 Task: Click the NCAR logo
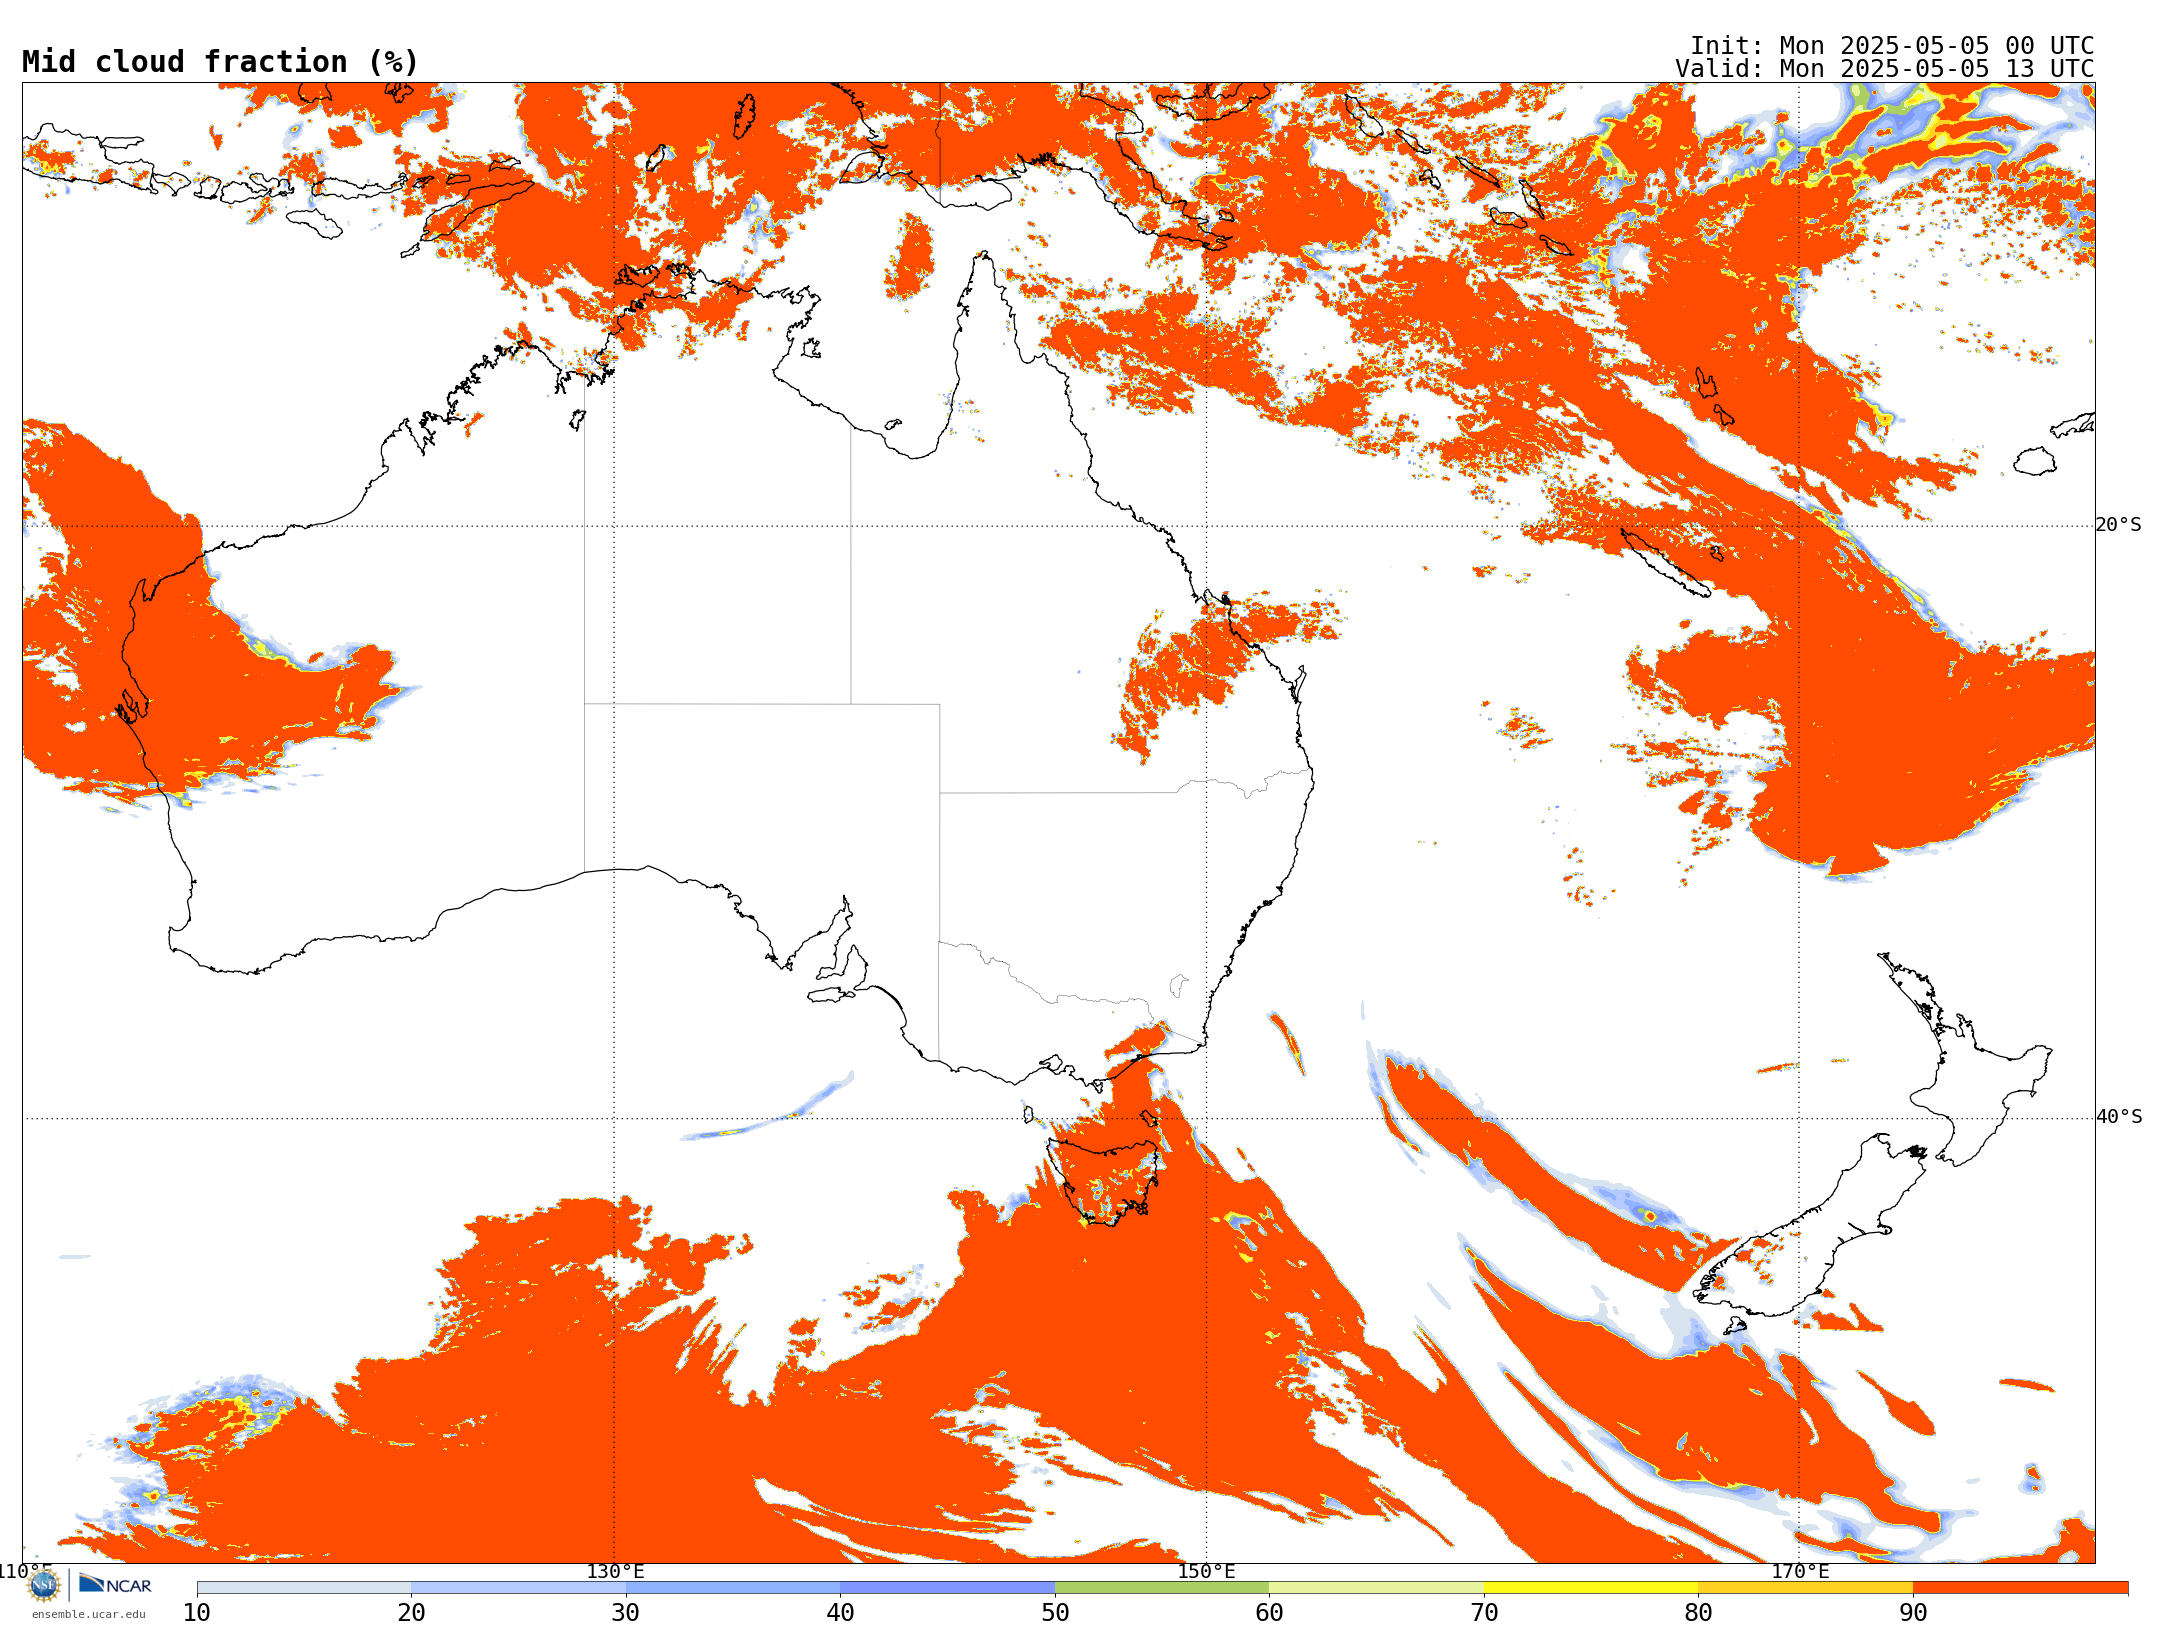(115, 1584)
